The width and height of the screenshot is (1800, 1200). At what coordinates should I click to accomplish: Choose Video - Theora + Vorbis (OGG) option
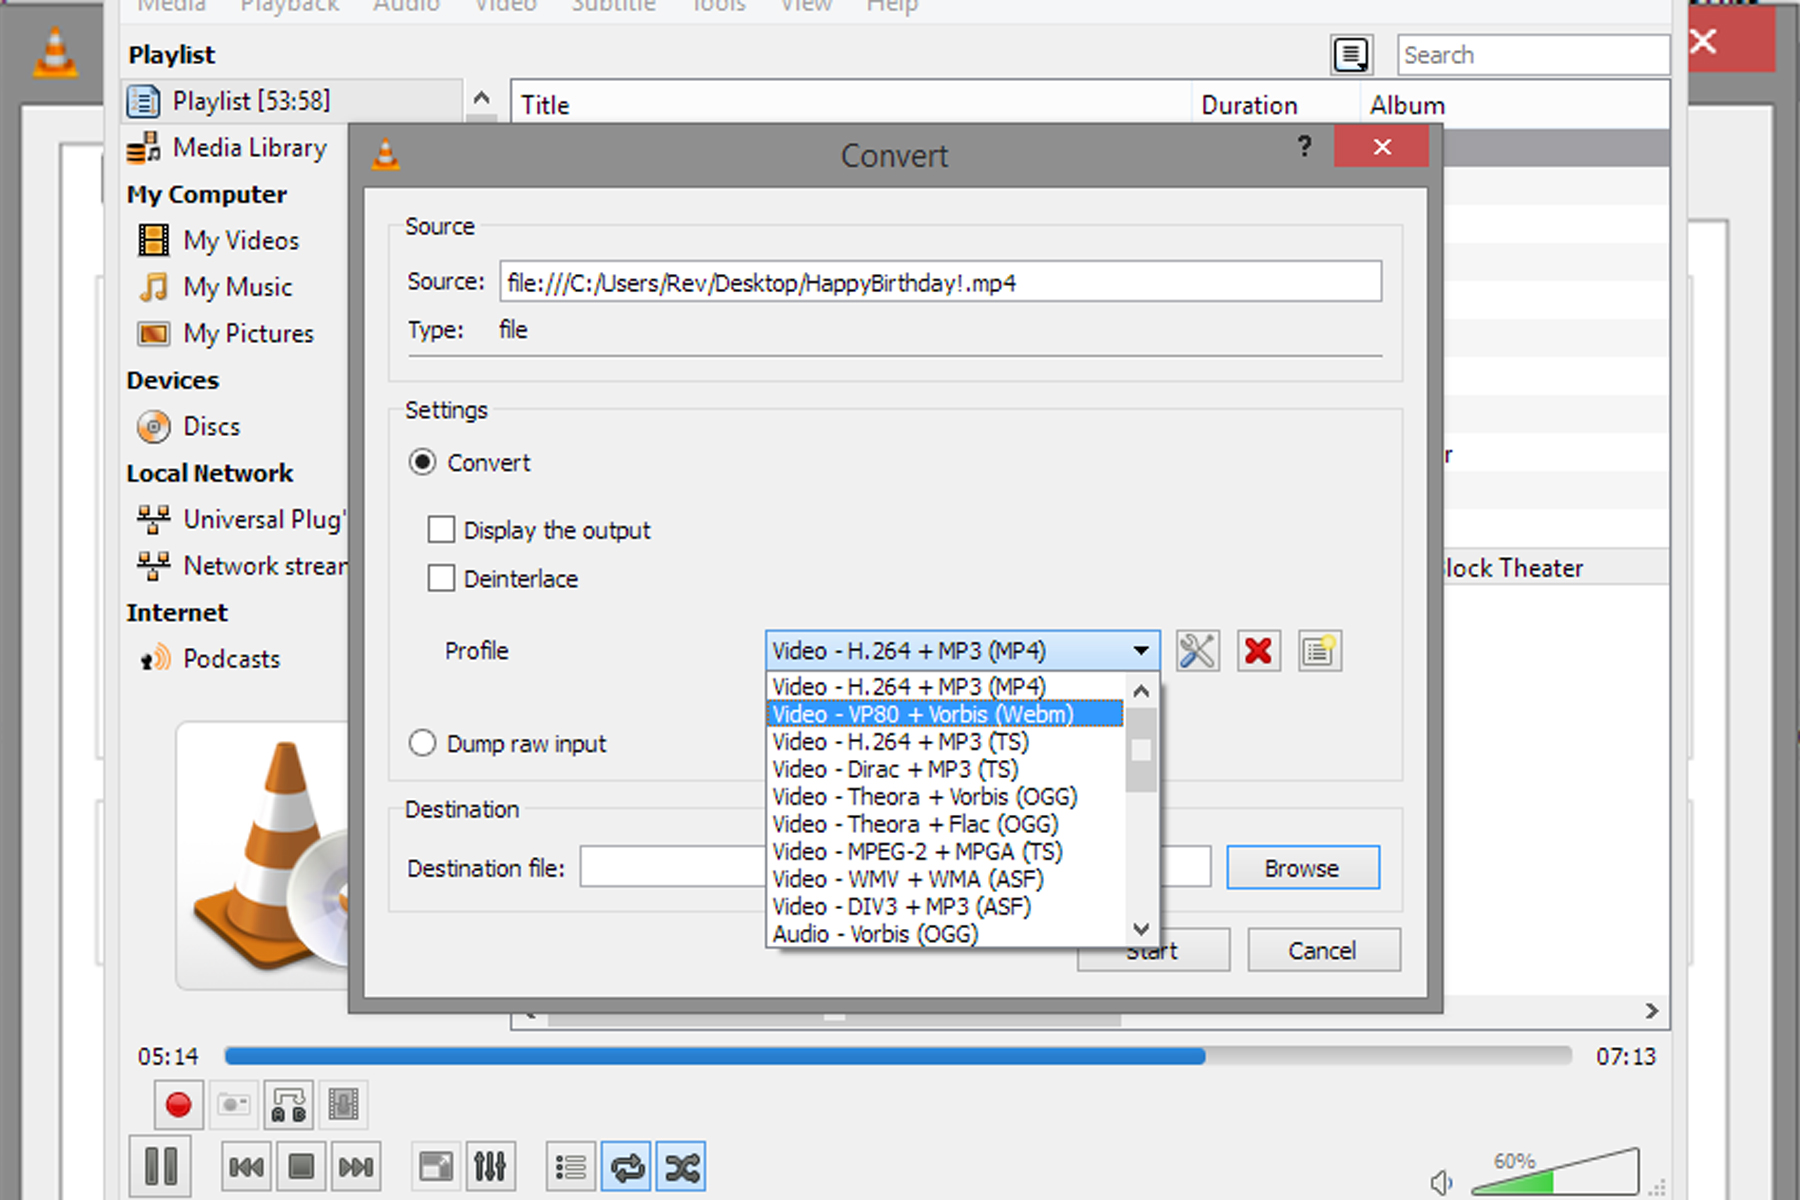(946, 796)
